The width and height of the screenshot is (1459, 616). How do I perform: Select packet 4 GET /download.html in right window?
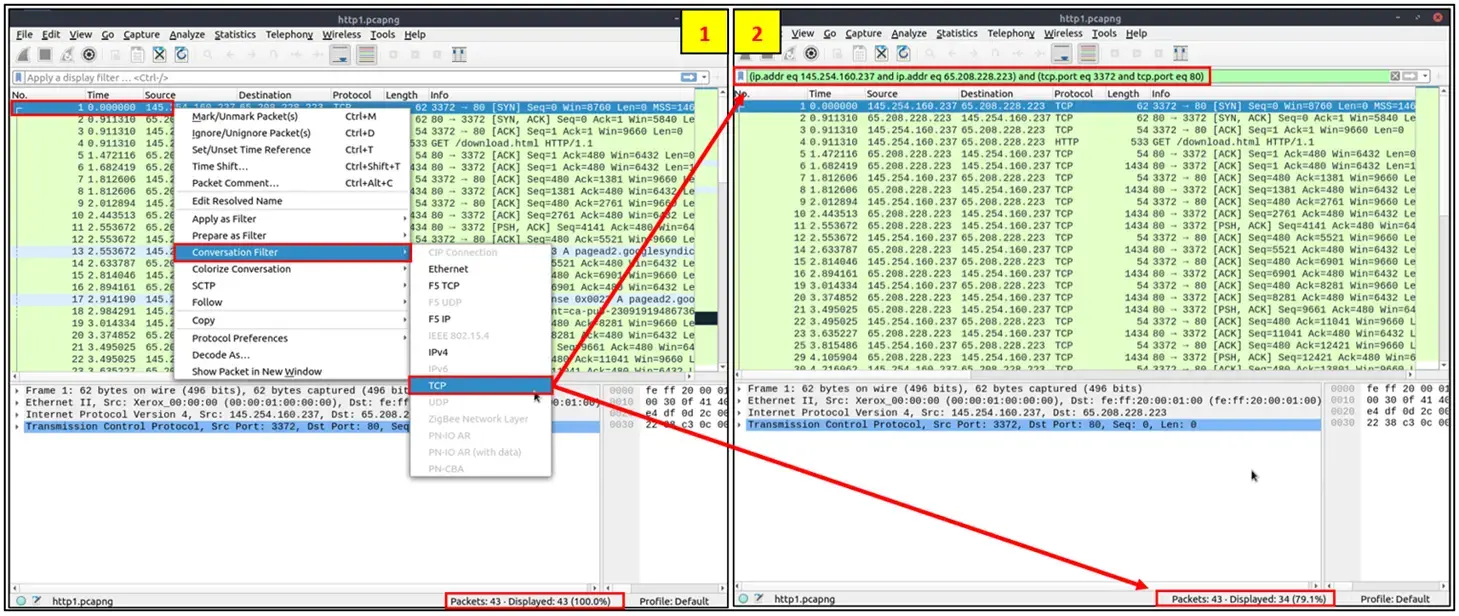tap(1076, 142)
